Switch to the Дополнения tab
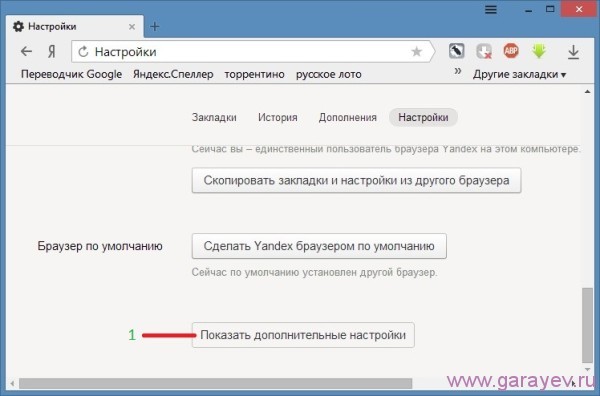 tap(347, 117)
